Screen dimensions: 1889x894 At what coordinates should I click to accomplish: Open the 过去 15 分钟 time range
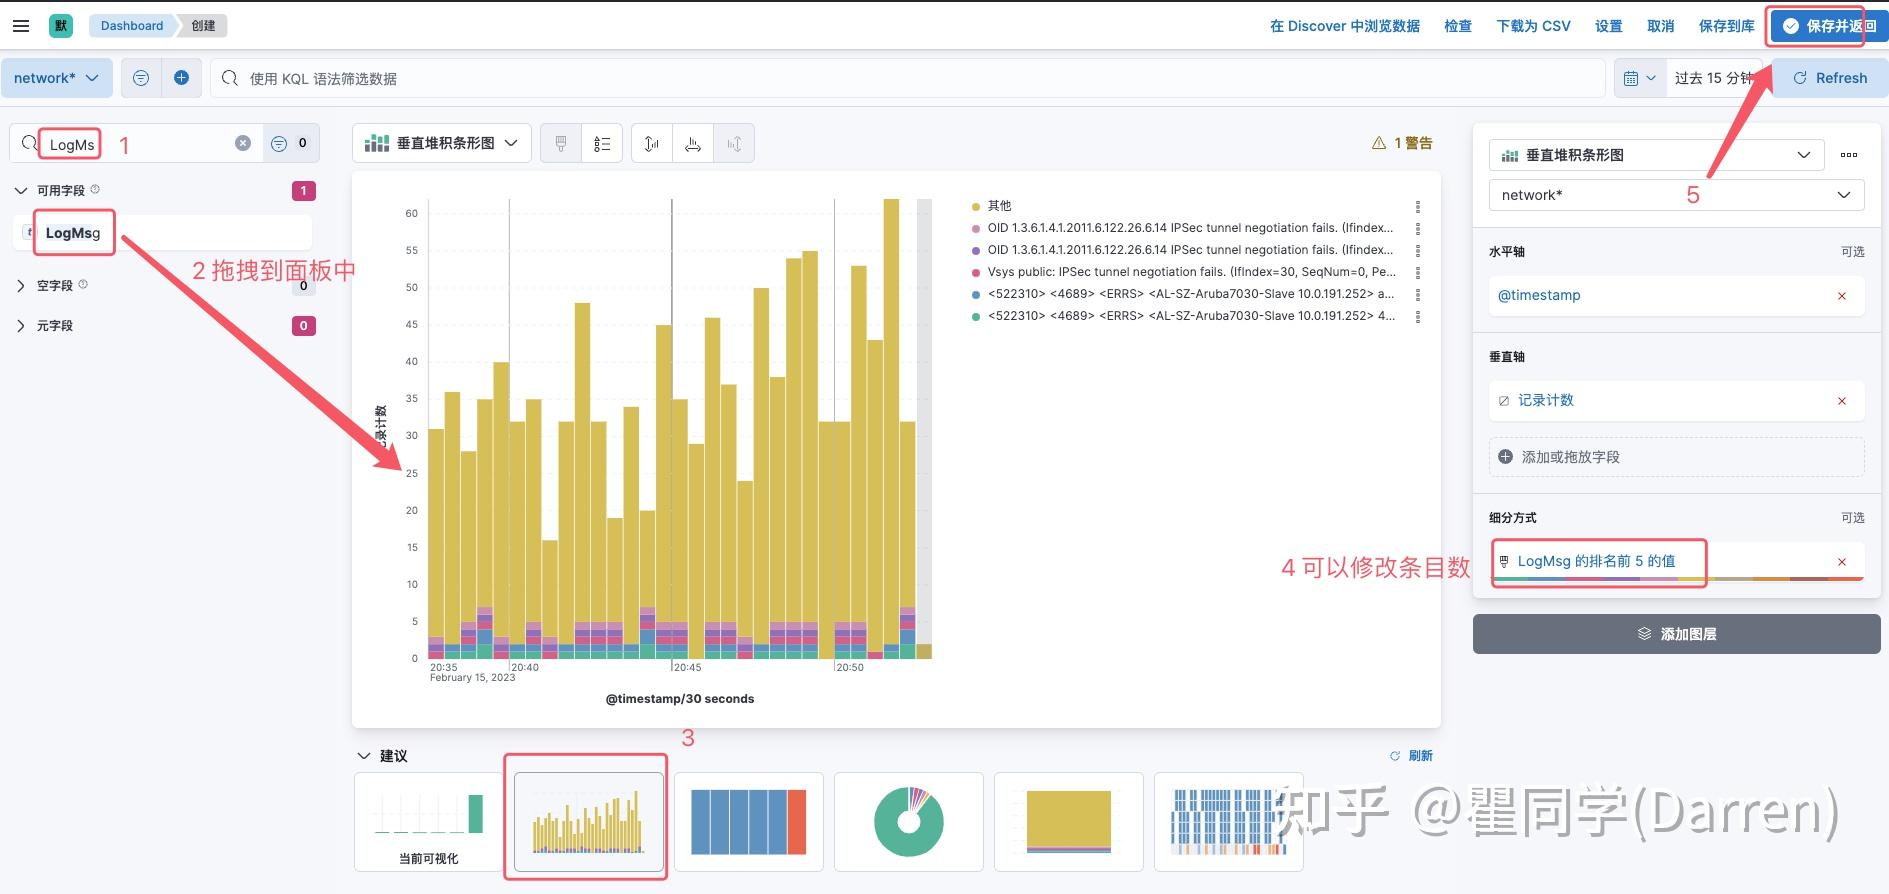tap(1712, 78)
